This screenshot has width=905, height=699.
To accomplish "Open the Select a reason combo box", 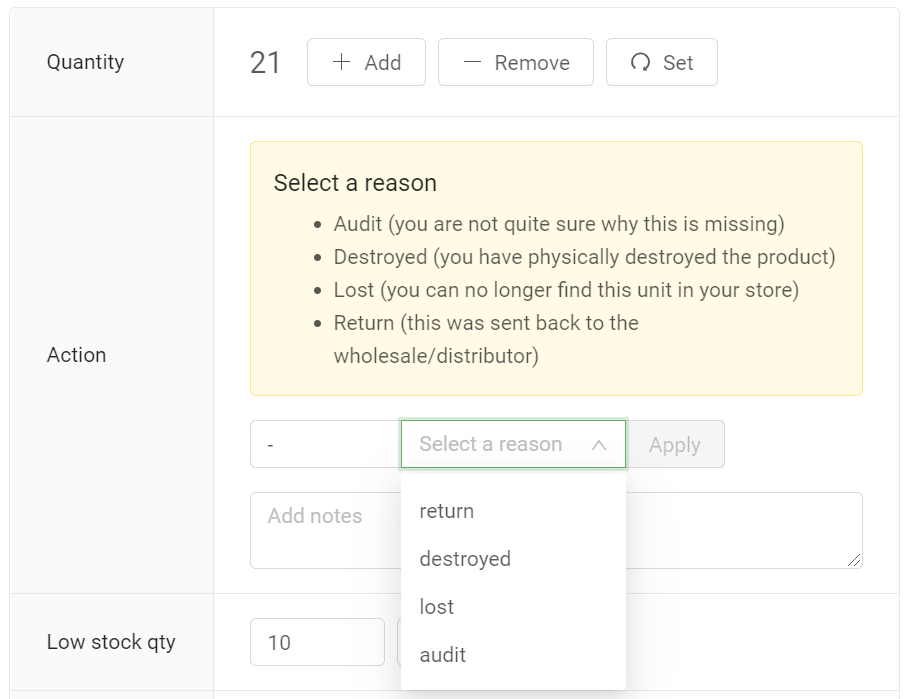I will (x=490, y=444).
